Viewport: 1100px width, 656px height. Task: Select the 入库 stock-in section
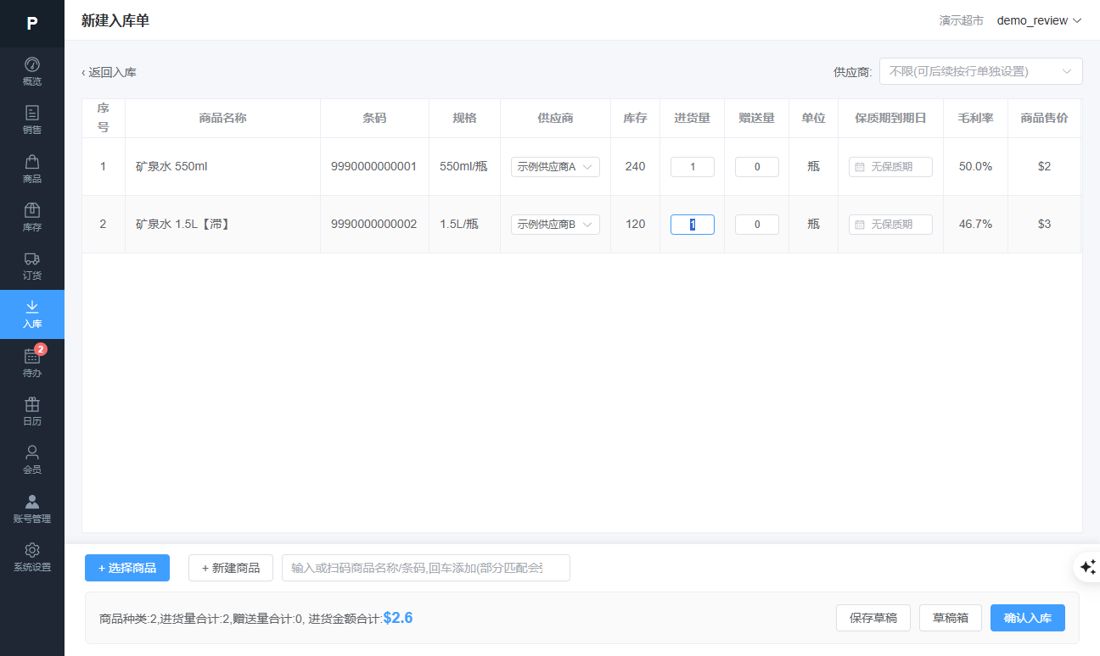32,314
